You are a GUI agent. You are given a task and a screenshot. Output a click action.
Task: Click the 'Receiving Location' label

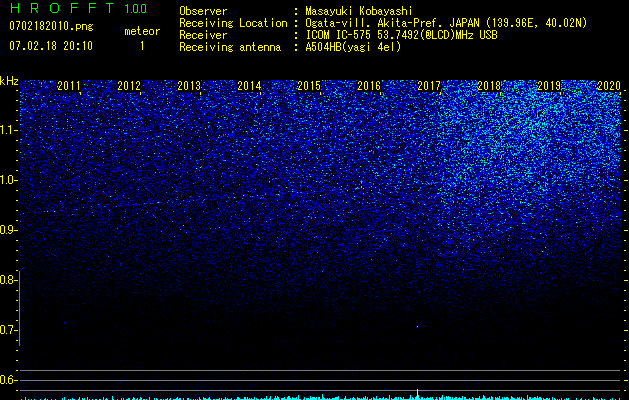233,23
